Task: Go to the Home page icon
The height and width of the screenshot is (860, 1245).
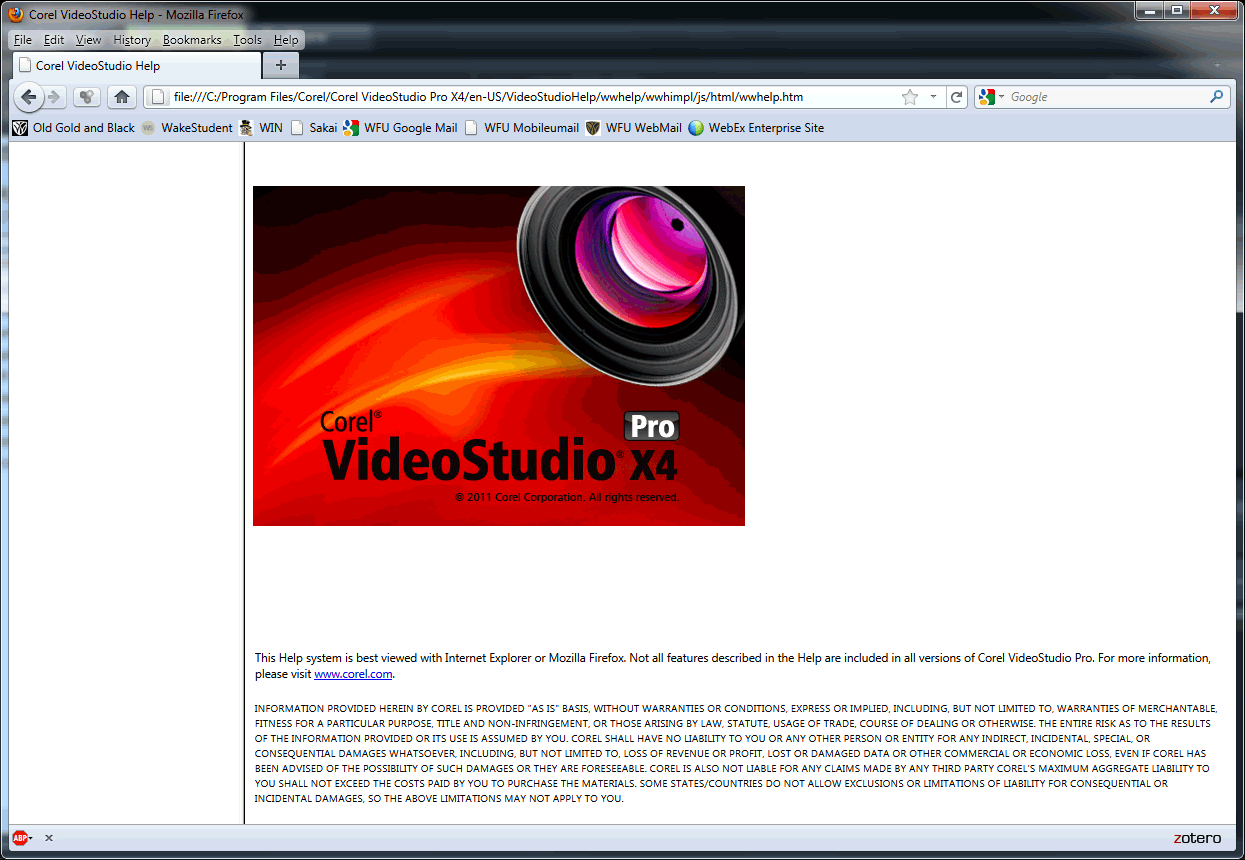Action: click(122, 97)
